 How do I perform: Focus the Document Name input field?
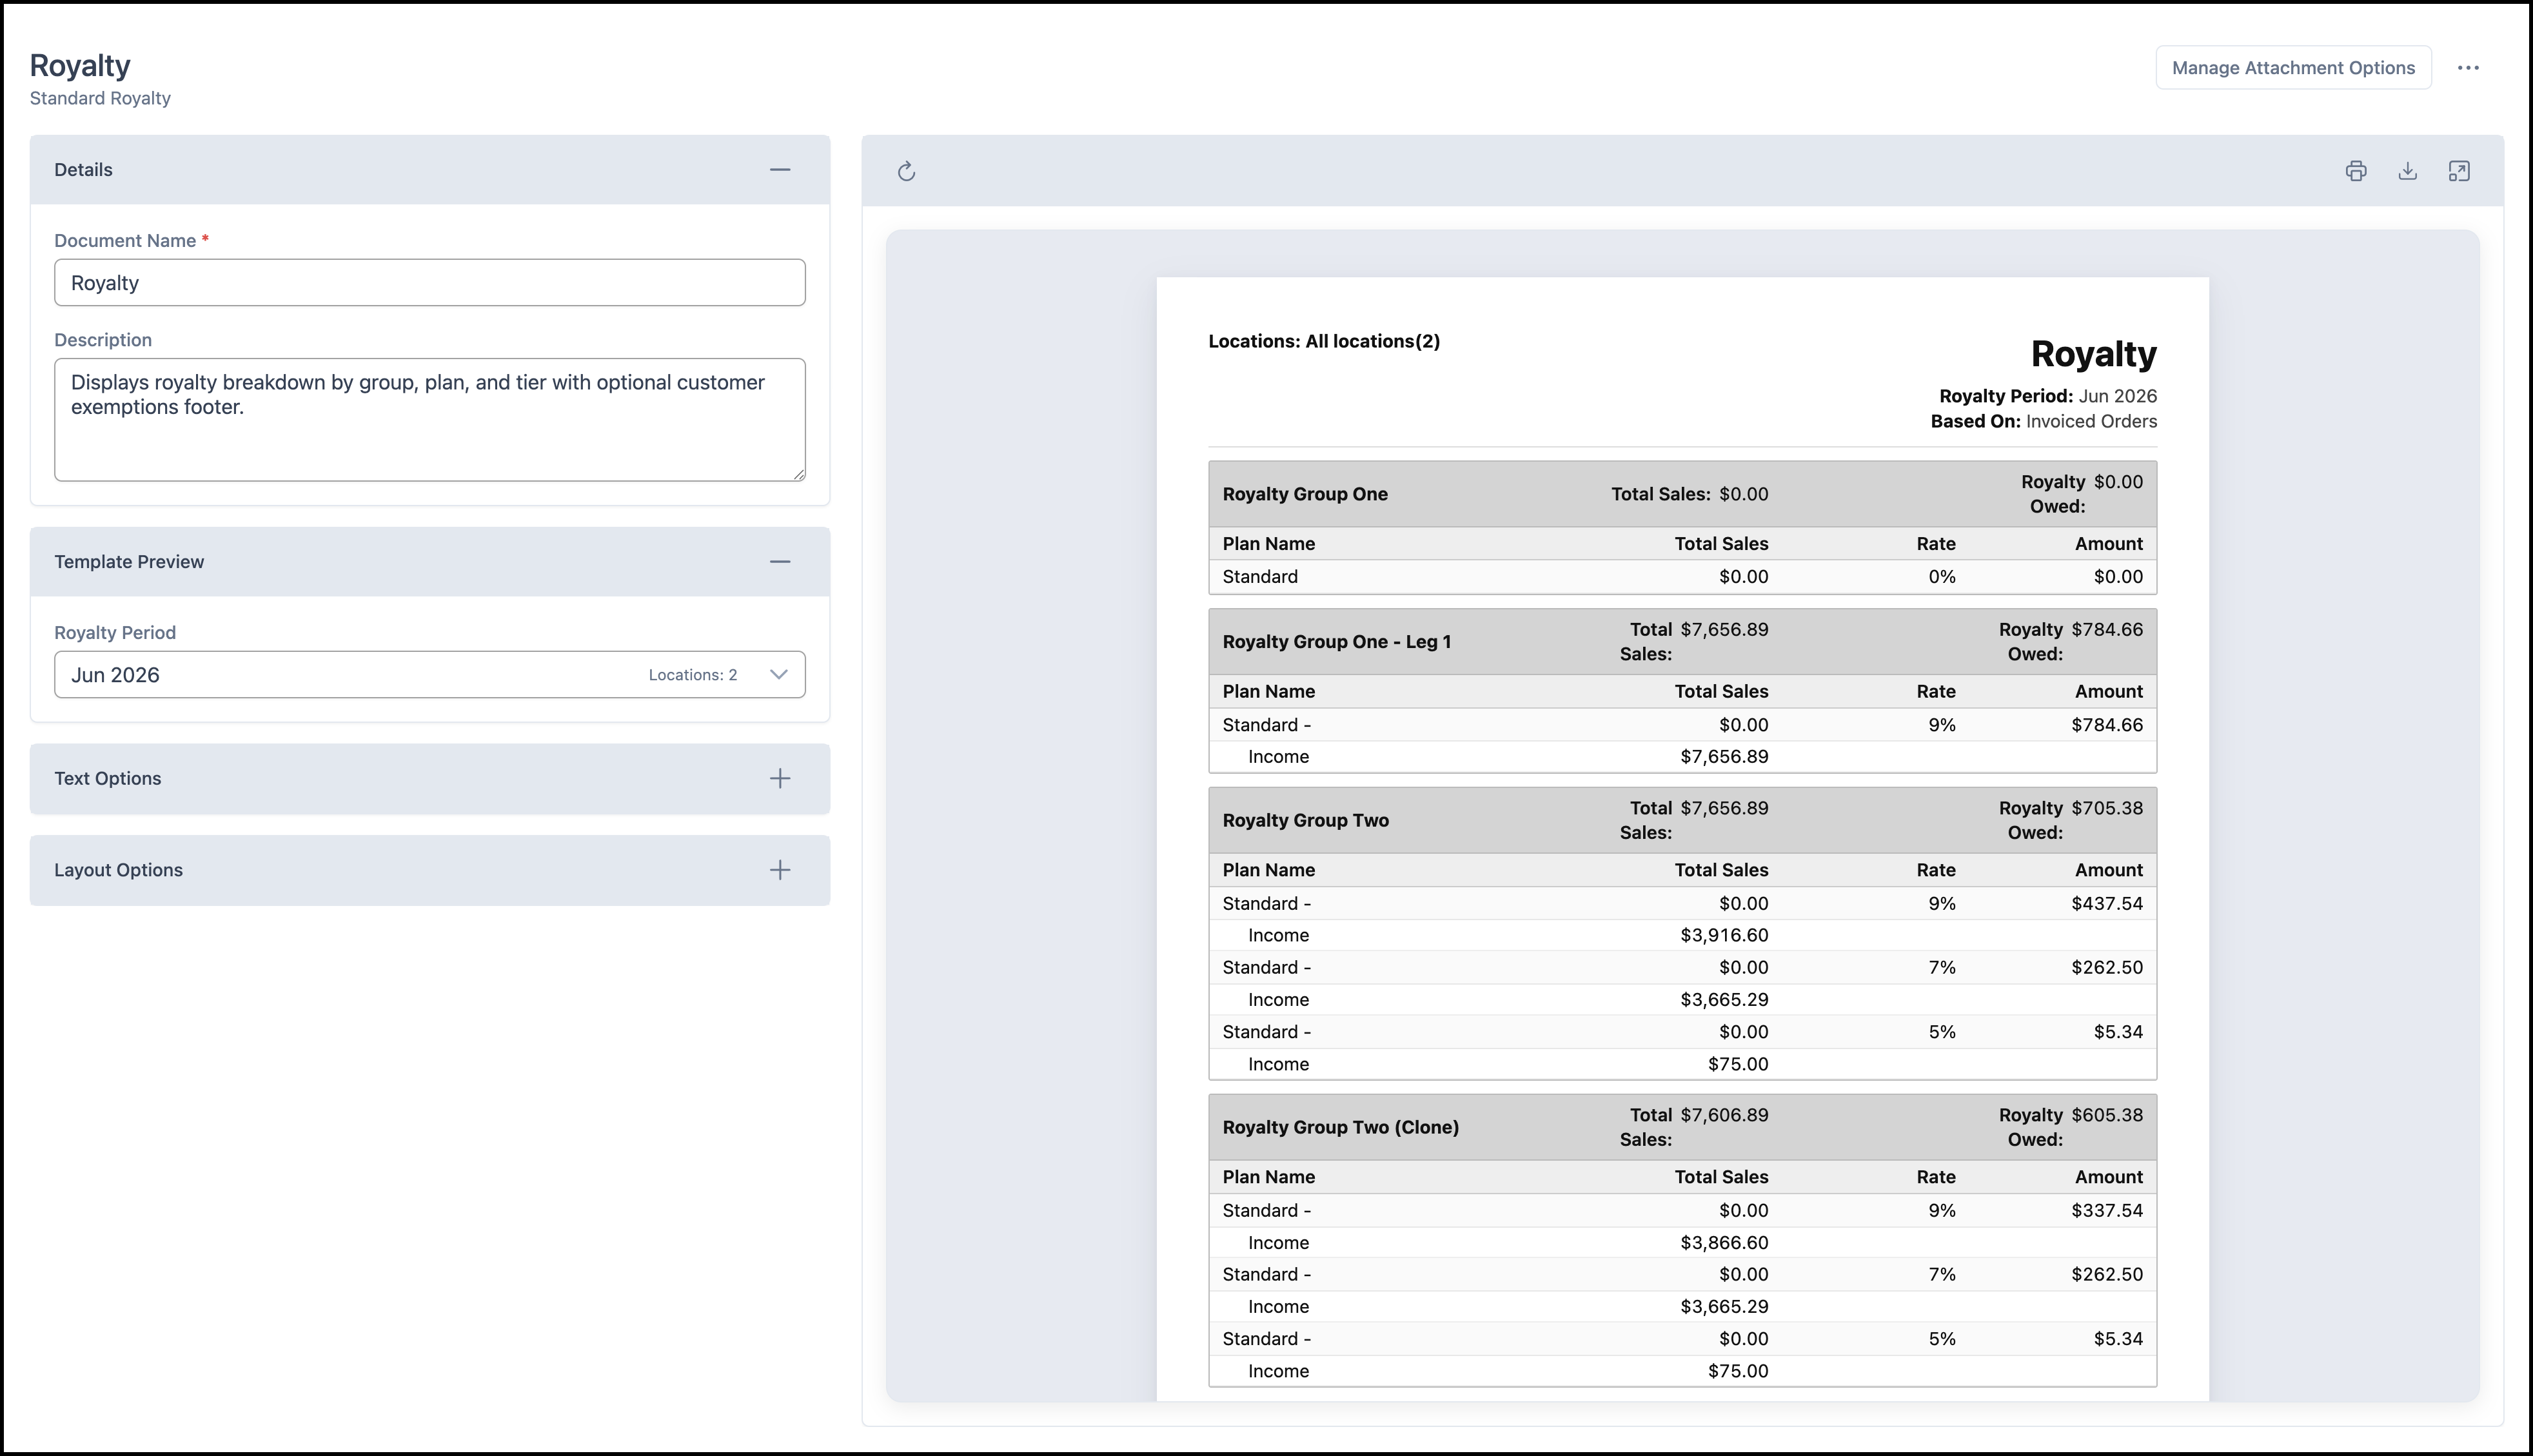tap(430, 283)
